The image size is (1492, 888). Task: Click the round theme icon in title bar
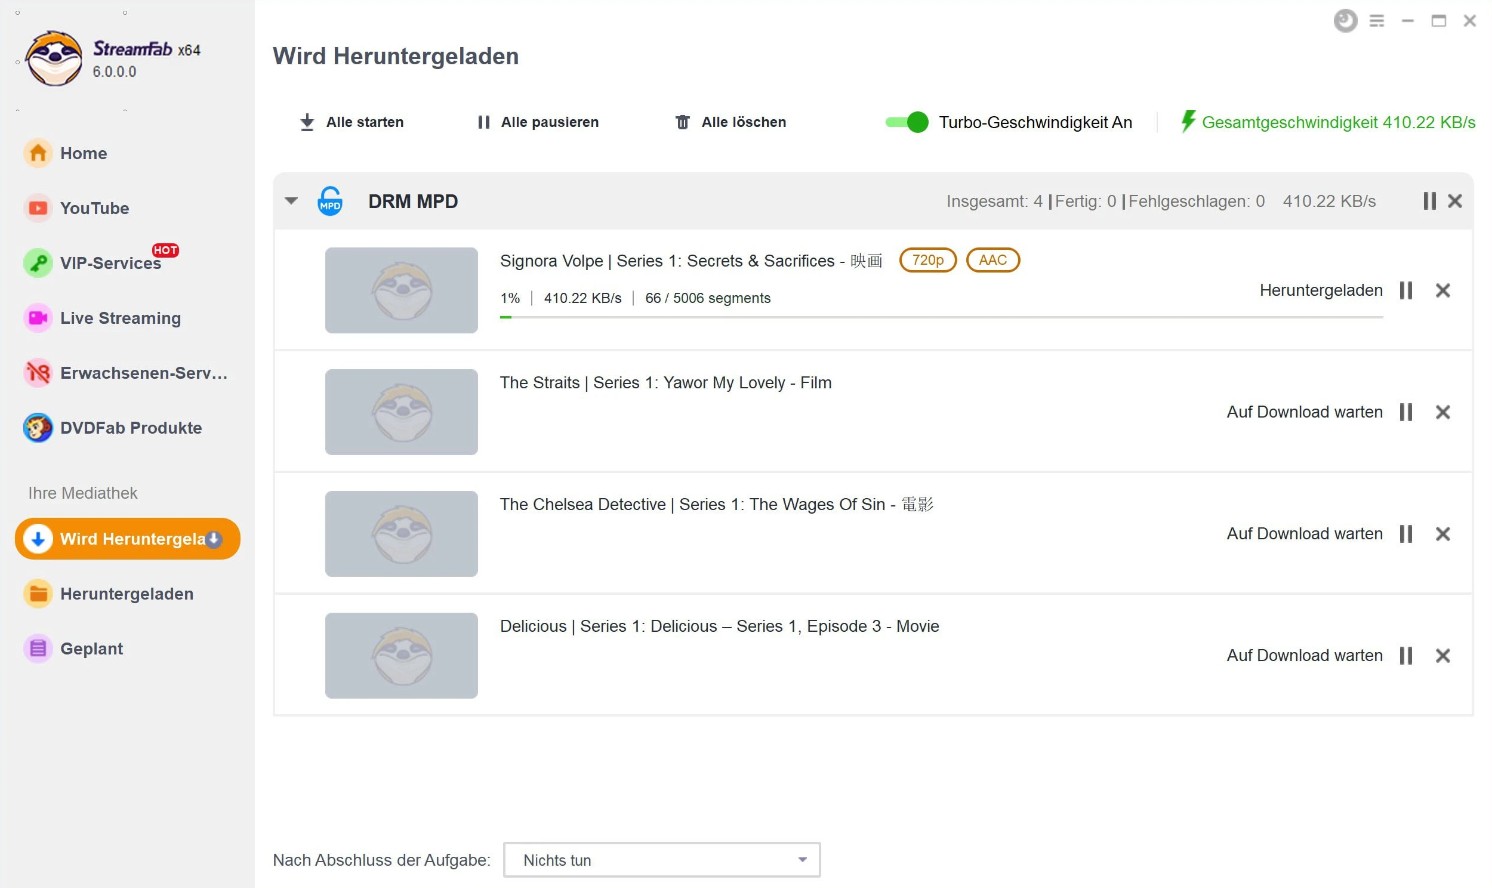[1346, 21]
